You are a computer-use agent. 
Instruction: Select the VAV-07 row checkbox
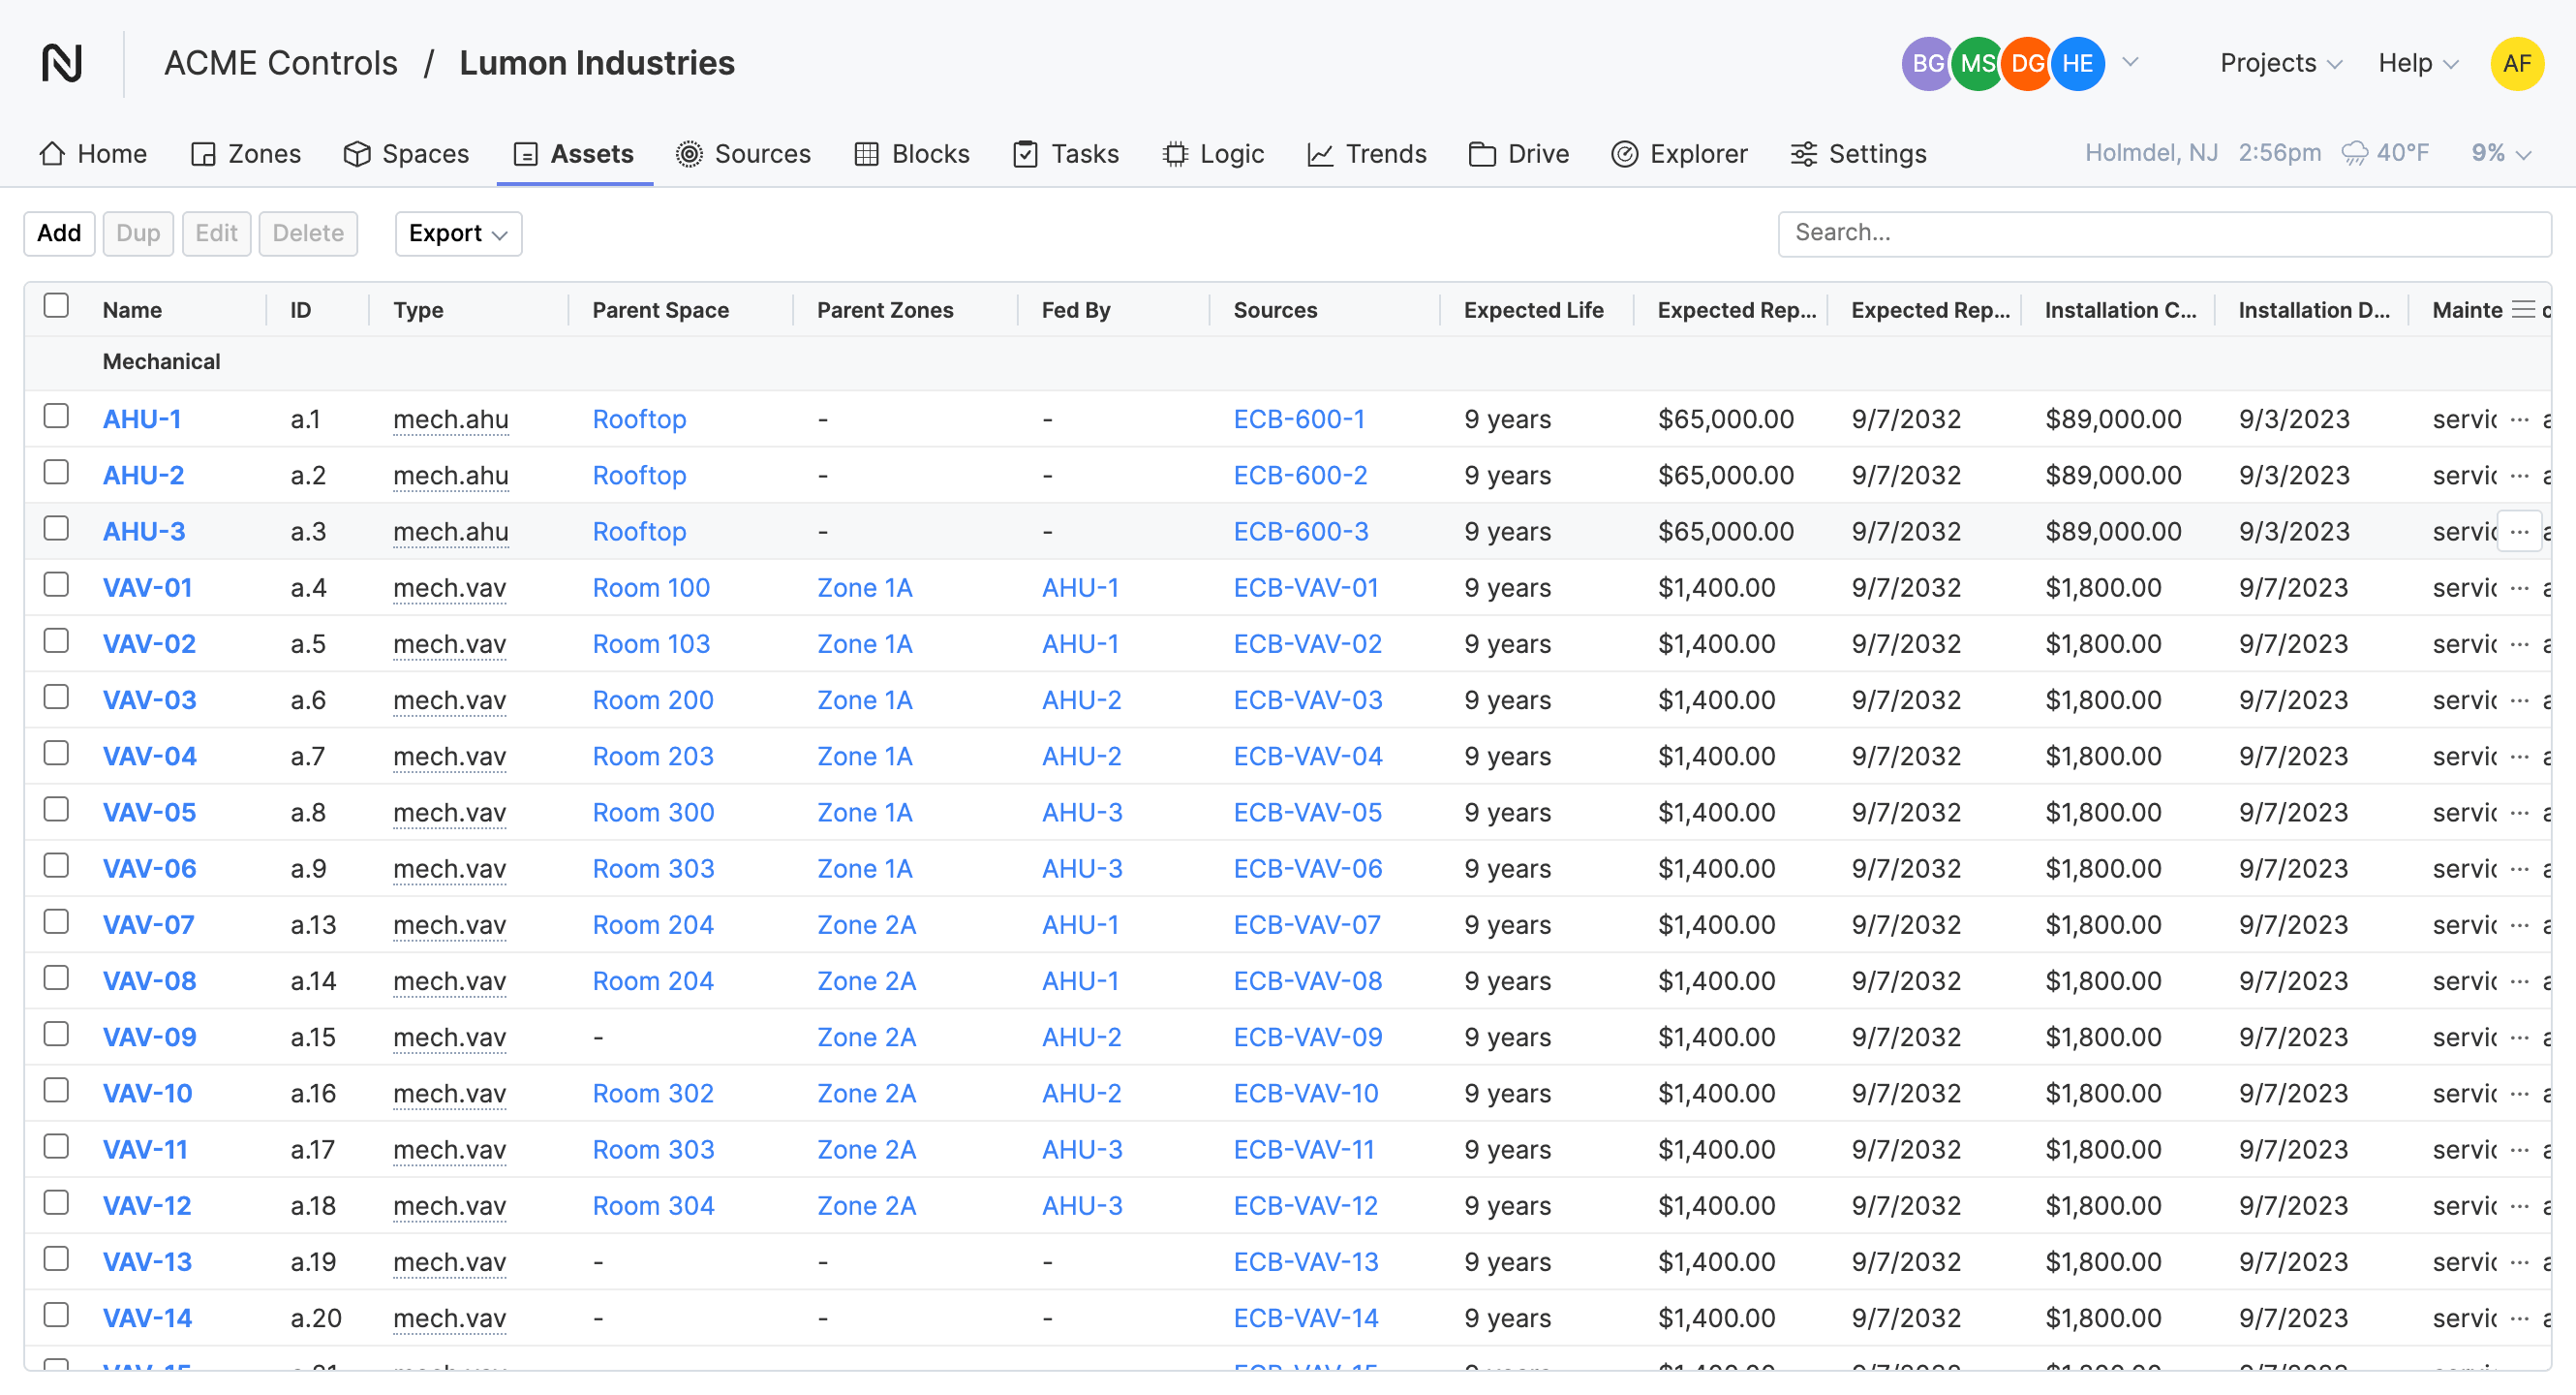[x=57, y=922]
